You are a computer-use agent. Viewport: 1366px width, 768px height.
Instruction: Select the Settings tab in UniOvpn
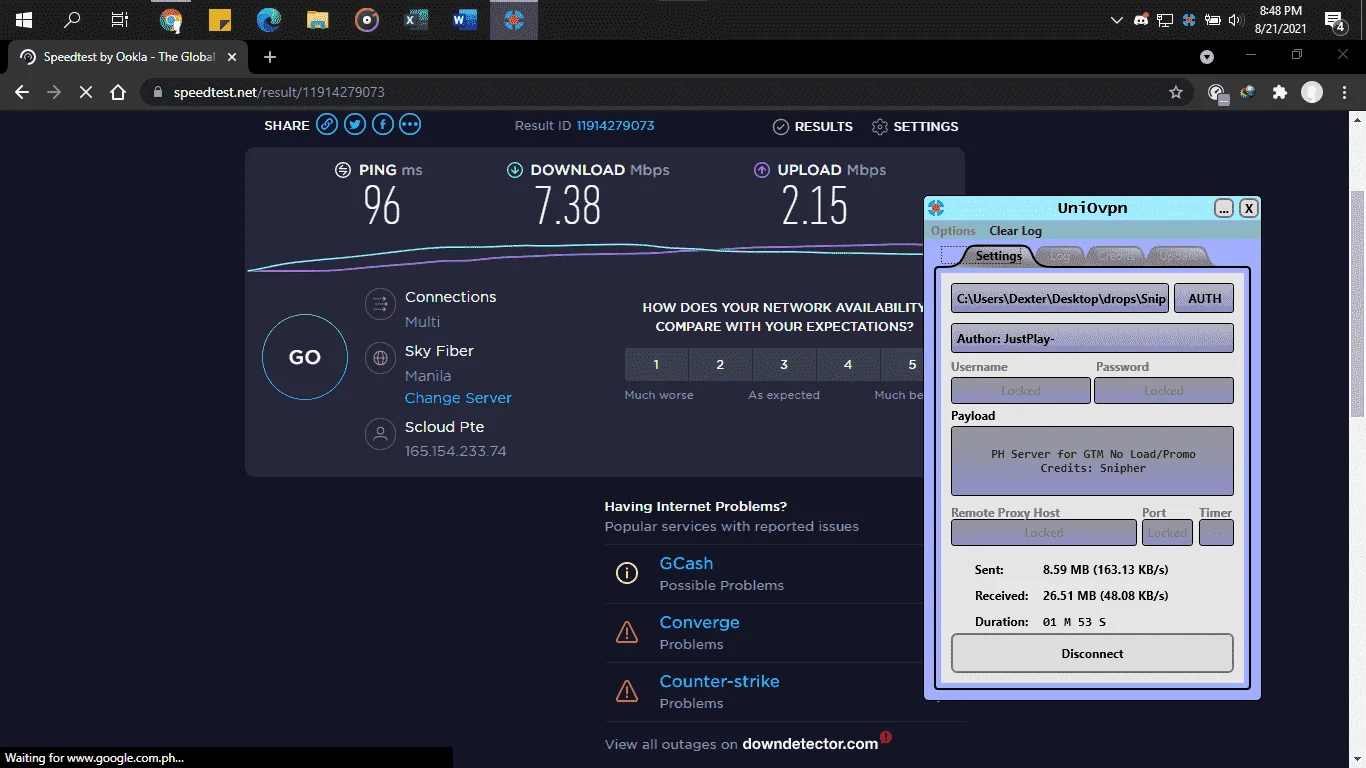[x=998, y=256]
